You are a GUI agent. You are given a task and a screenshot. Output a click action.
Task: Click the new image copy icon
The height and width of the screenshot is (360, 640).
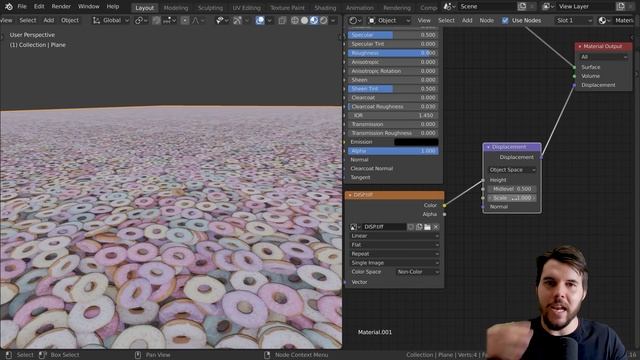[419, 227]
